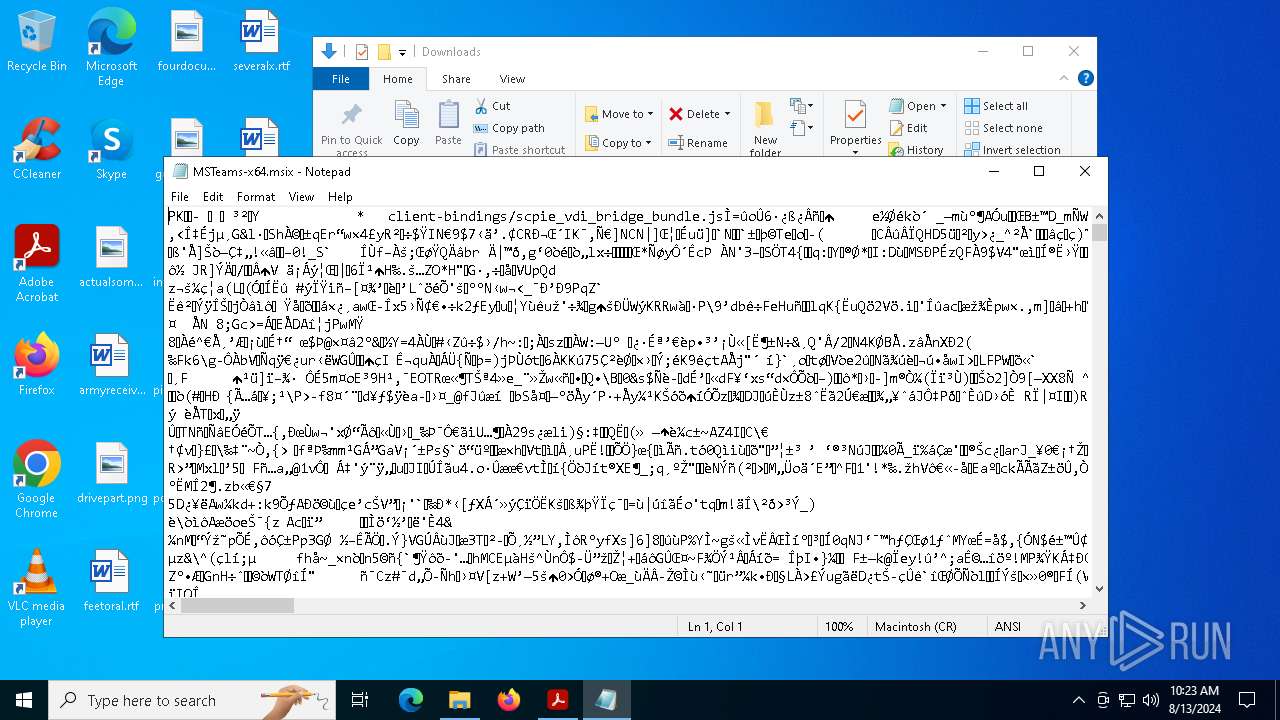Click Select none in Explorer ribbon
Viewport: 1280px width, 720px height.
click(x=1003, y=128)
